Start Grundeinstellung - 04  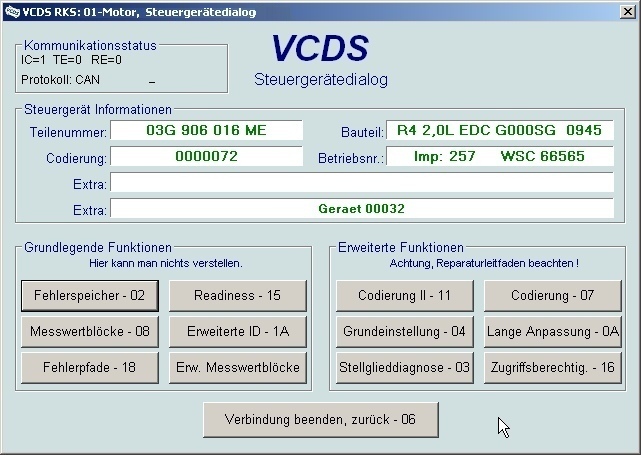405,332
